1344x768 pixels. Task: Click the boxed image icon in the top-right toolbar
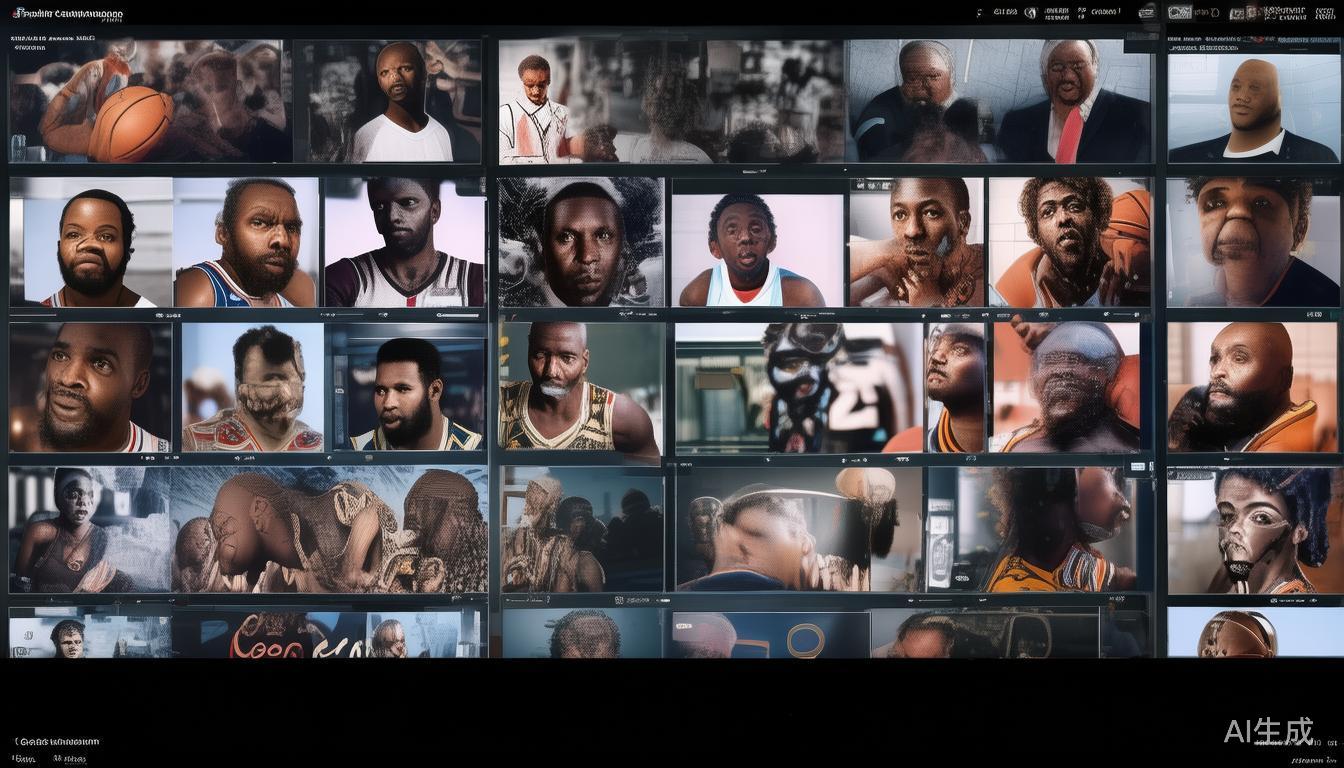click(1179, 13)
